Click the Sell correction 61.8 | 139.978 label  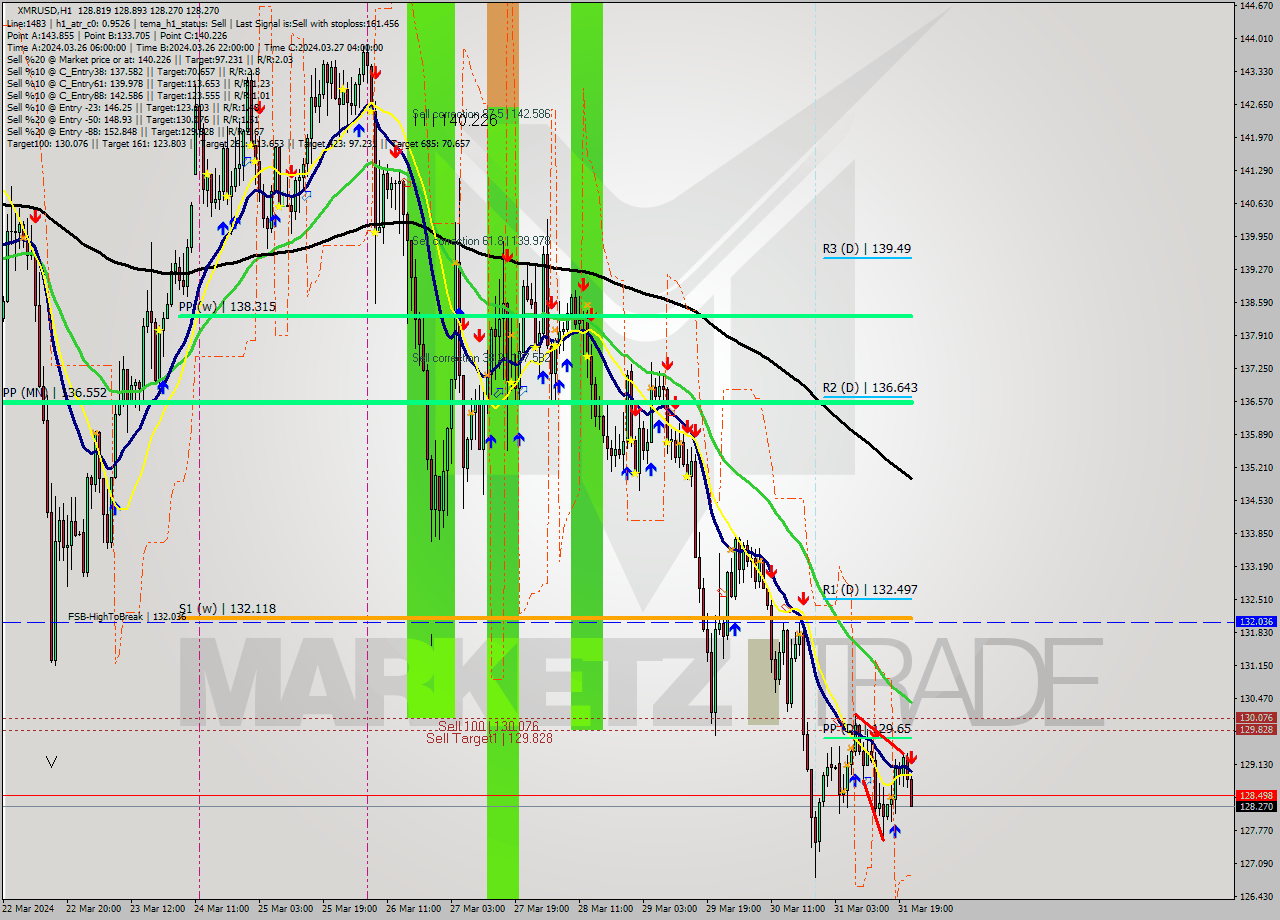tap(481, 241)
